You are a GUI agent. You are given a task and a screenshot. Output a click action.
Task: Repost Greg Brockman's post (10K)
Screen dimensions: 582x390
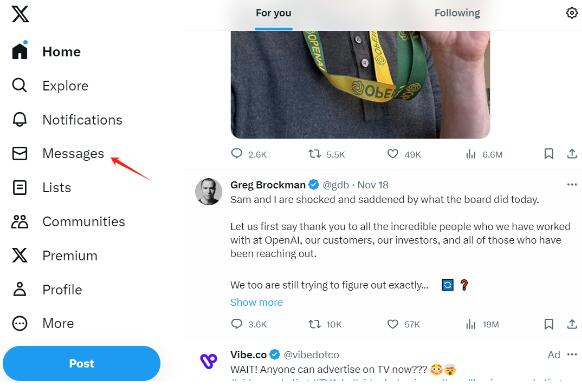tap(315, 324)
